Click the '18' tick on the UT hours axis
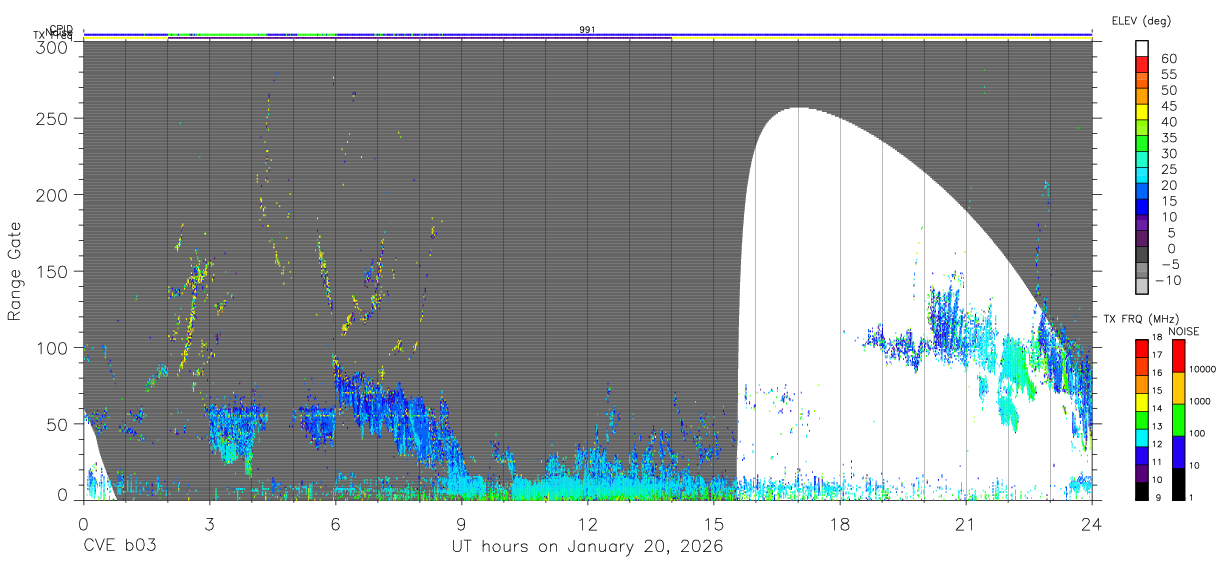The height and width of the screenshot is (567, 1228). tap(840, 523)
